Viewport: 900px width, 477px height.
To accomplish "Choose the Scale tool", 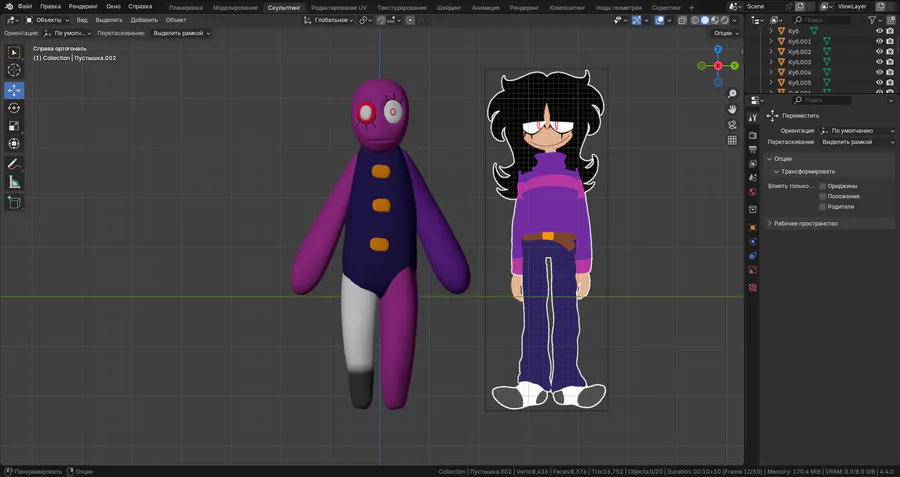I will [14, 126].
